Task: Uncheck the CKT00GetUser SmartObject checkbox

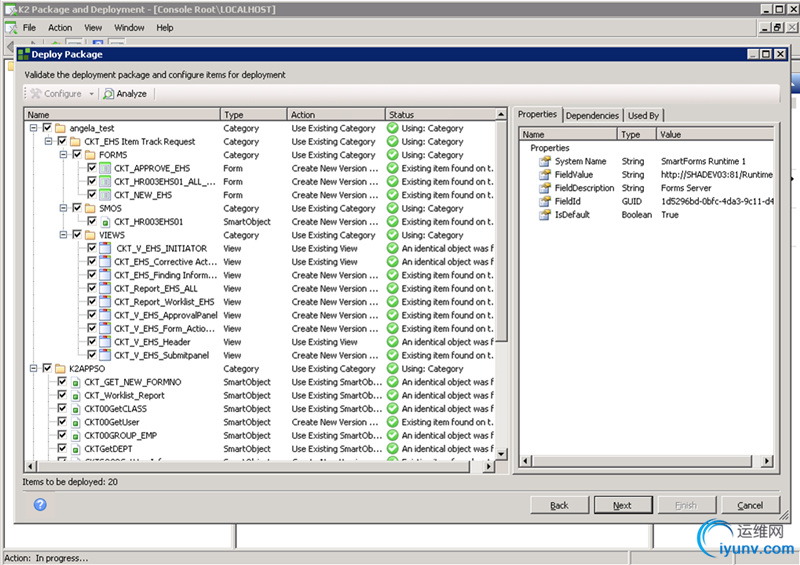Action: click(61, 422)
